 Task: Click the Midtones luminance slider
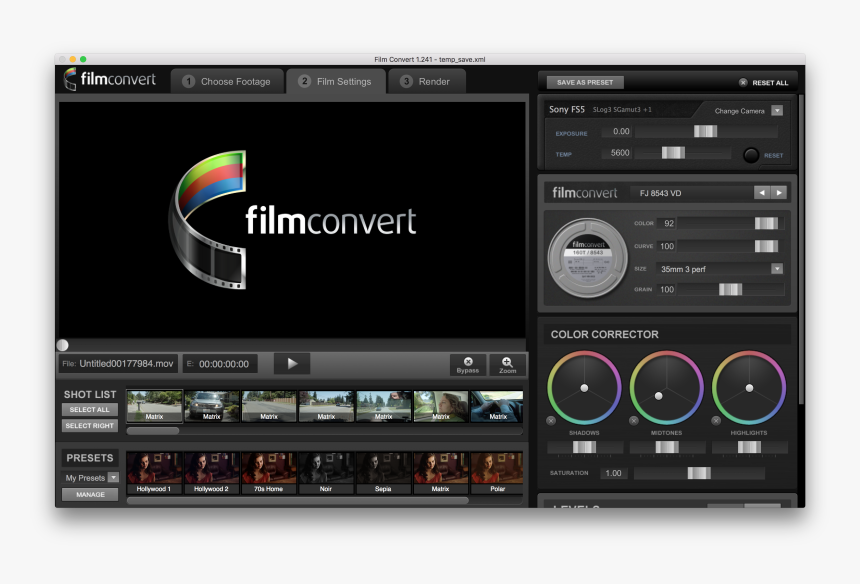click(667, 447)
